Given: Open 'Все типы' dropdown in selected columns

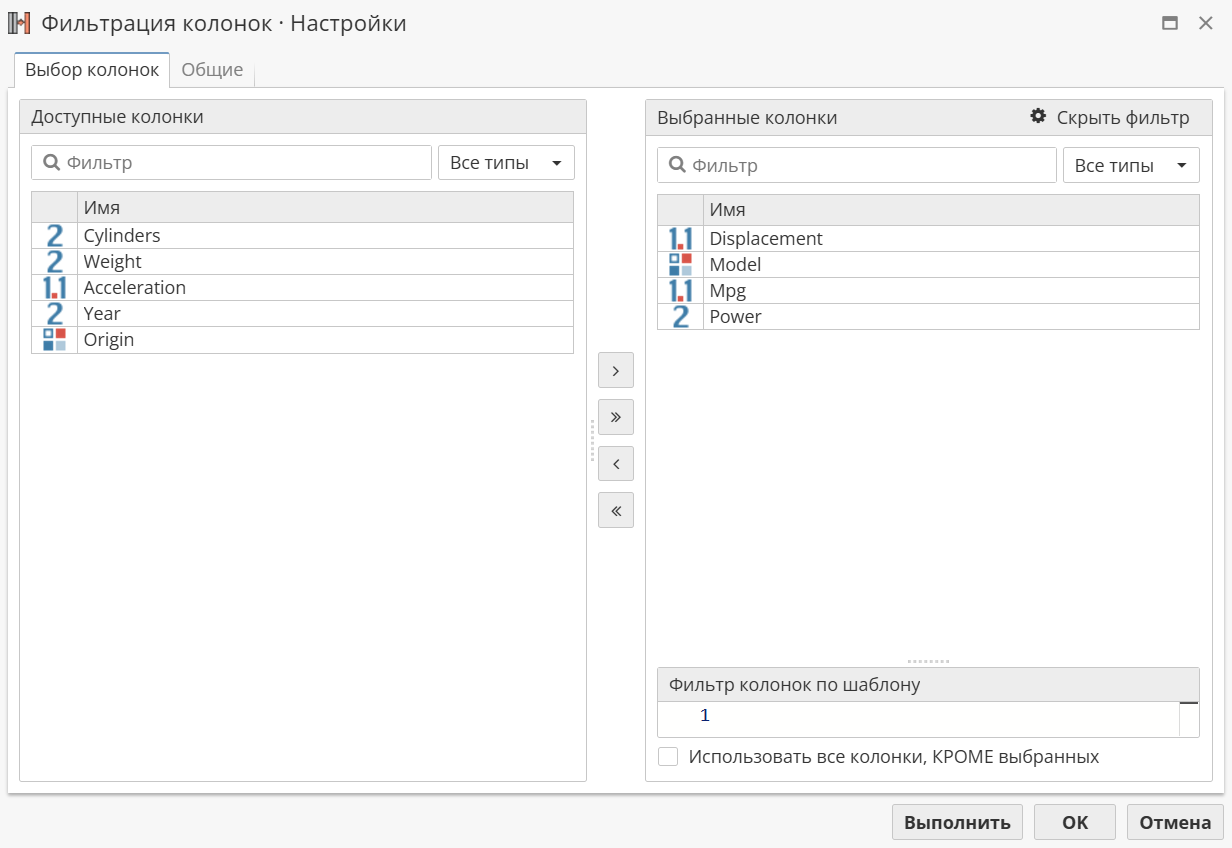Looking at the screenshot, I should coord(1130,166).
